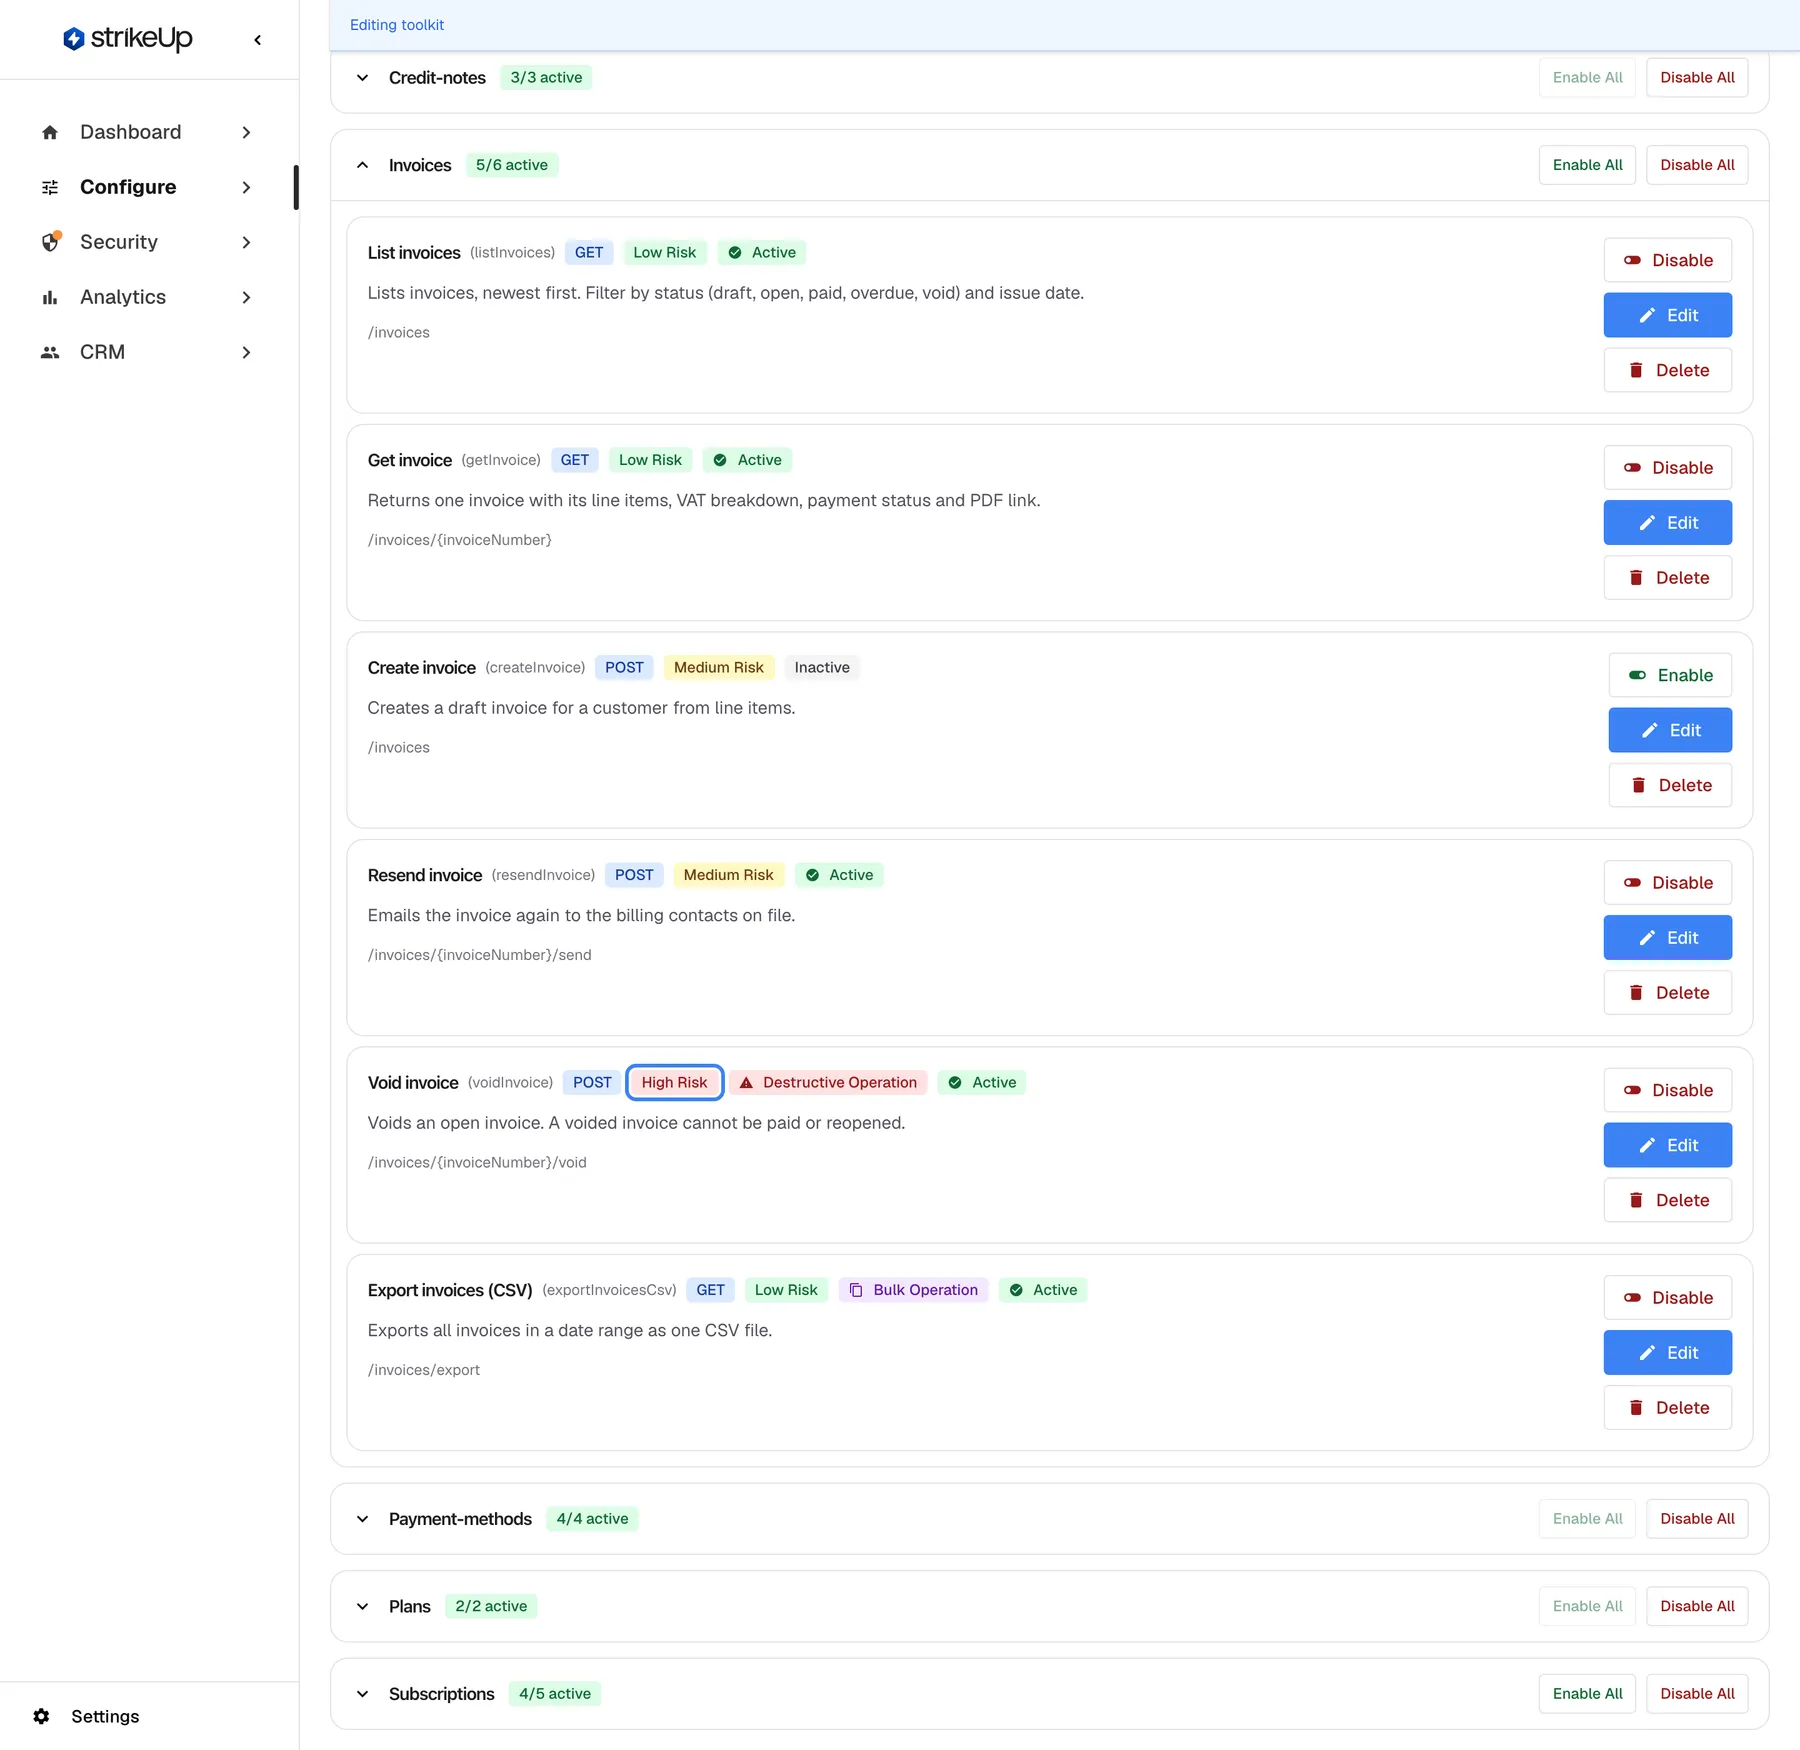Click the Settings gear icon

pyautogui.click(x=41, y=1716)
